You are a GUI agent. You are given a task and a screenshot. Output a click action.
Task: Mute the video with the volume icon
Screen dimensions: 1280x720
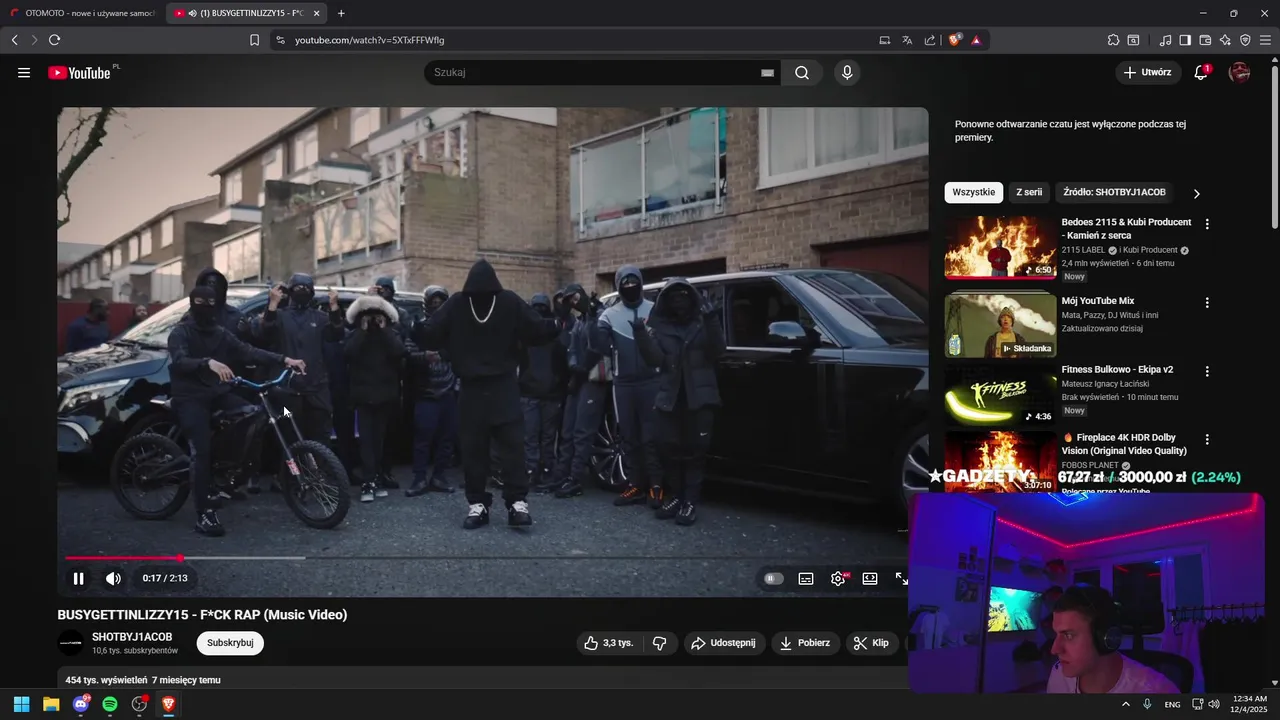[113, 578]
